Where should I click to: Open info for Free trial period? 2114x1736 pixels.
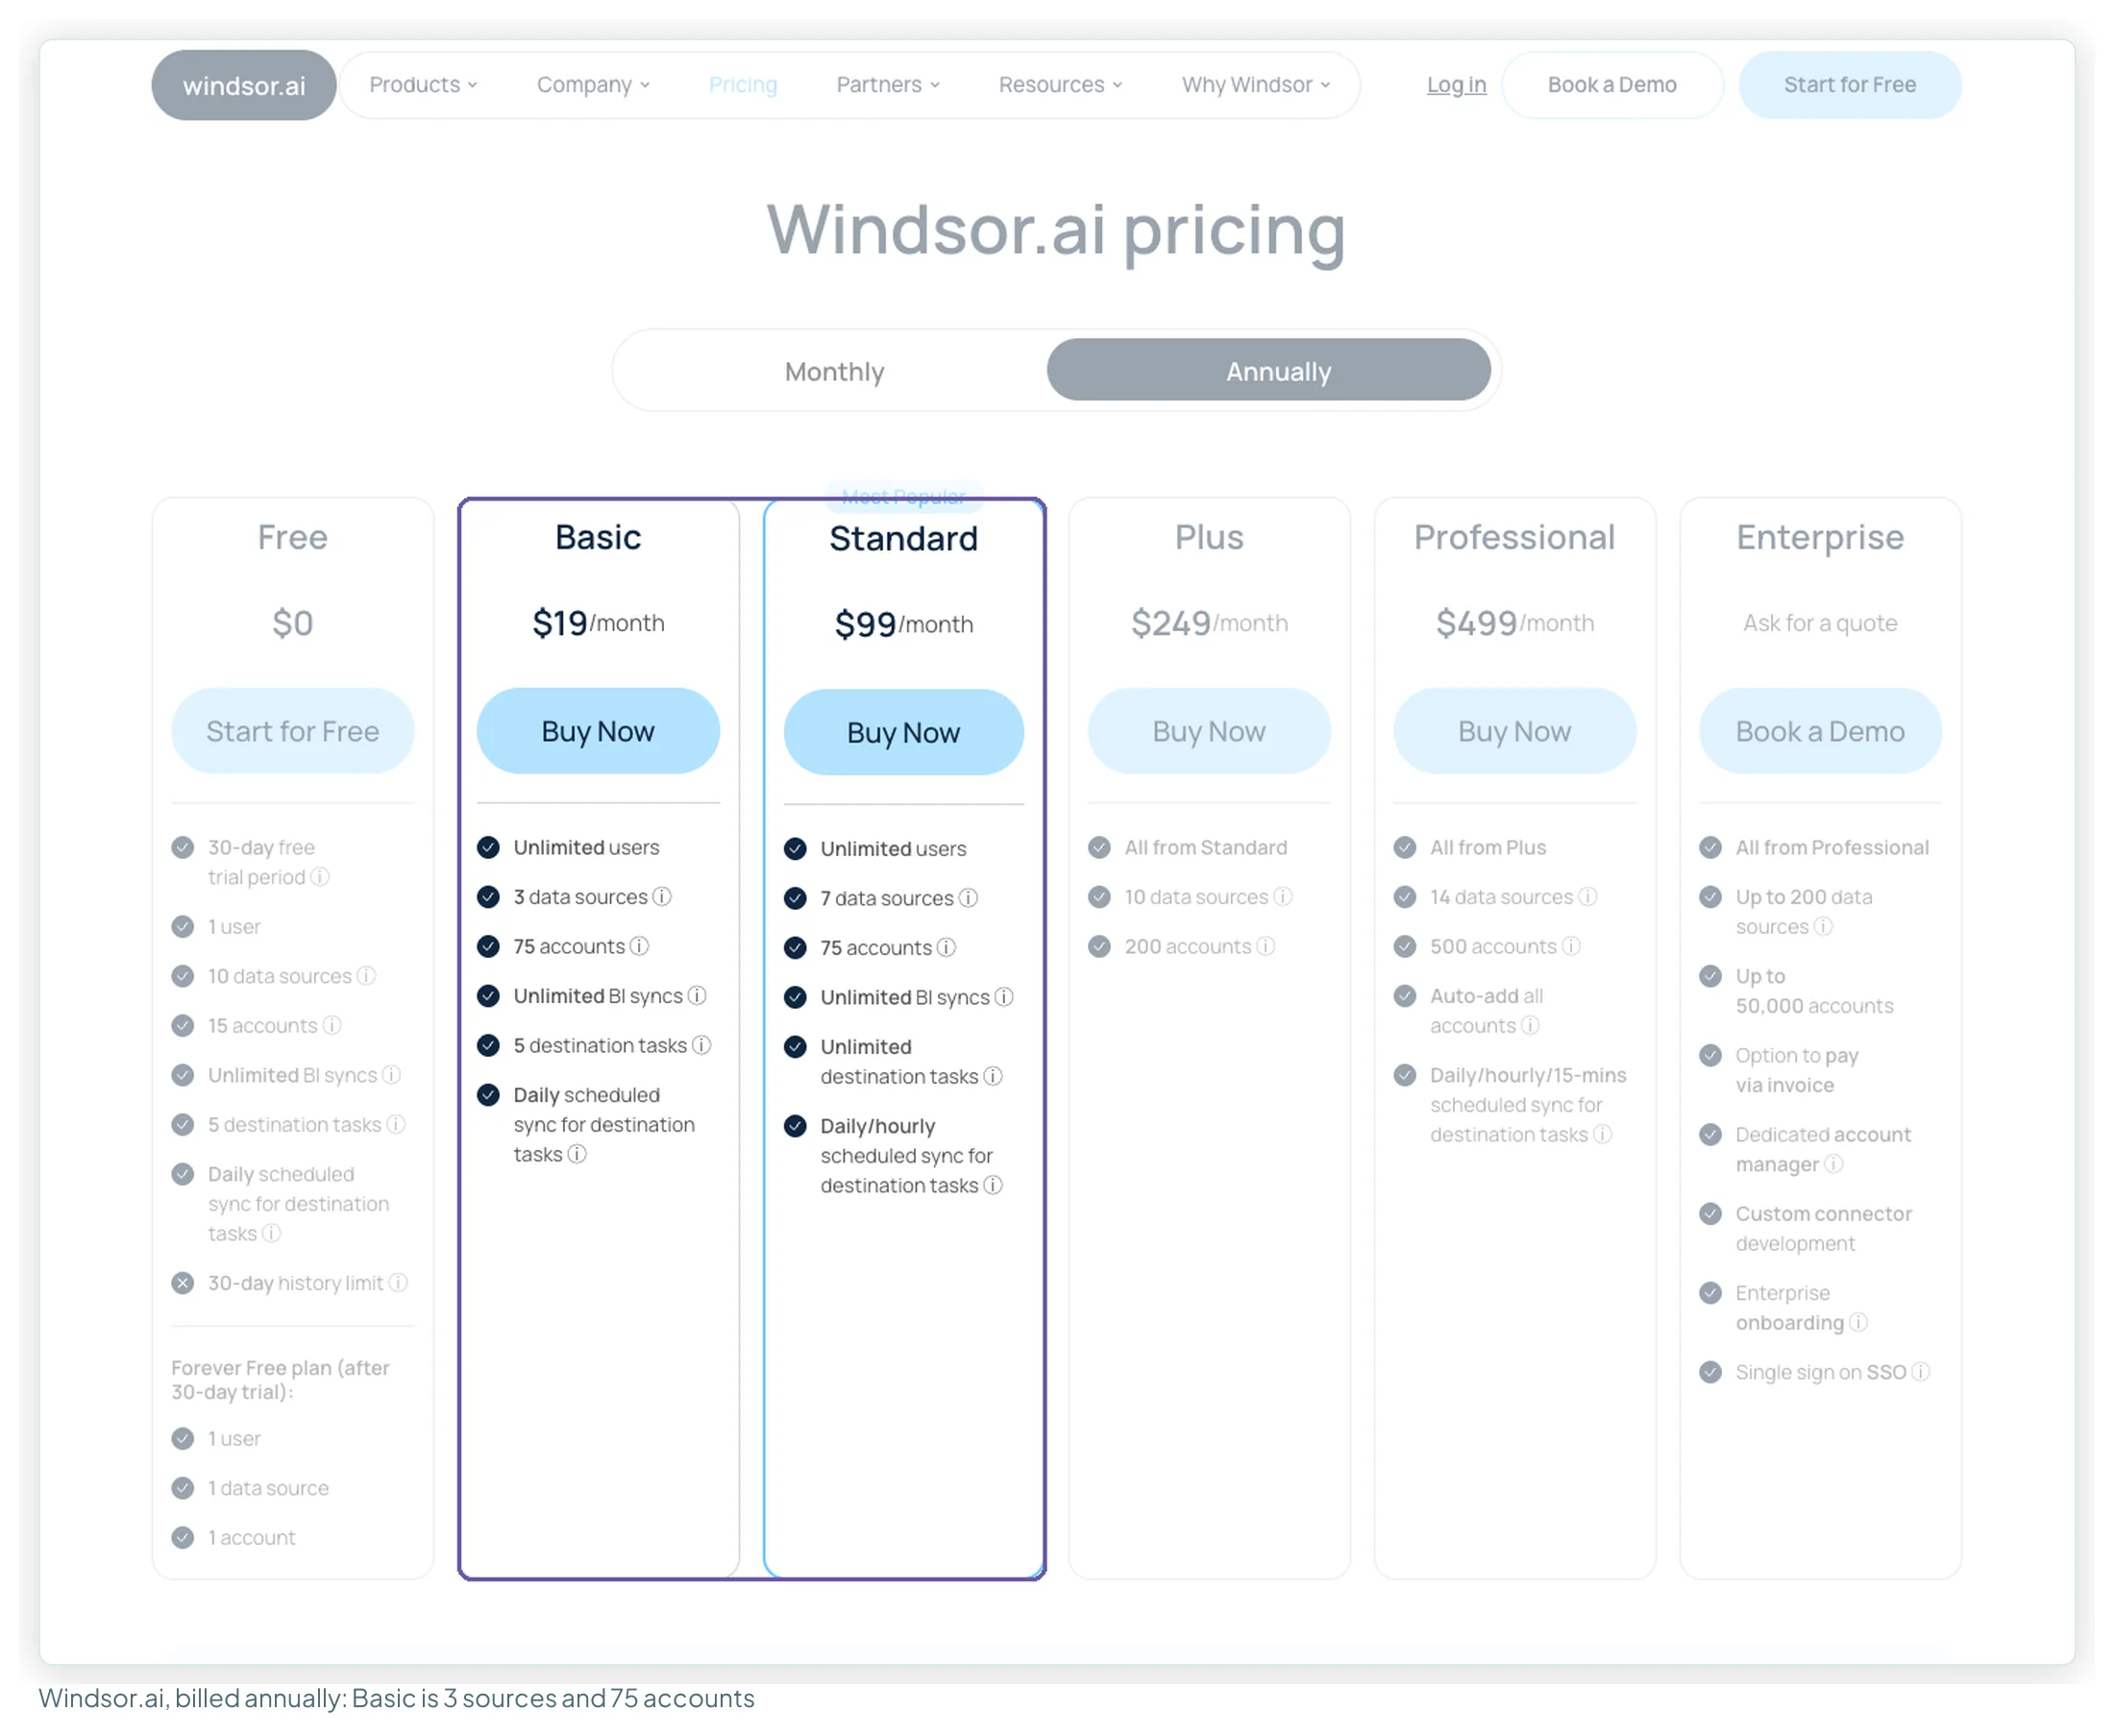pos(320,877)
